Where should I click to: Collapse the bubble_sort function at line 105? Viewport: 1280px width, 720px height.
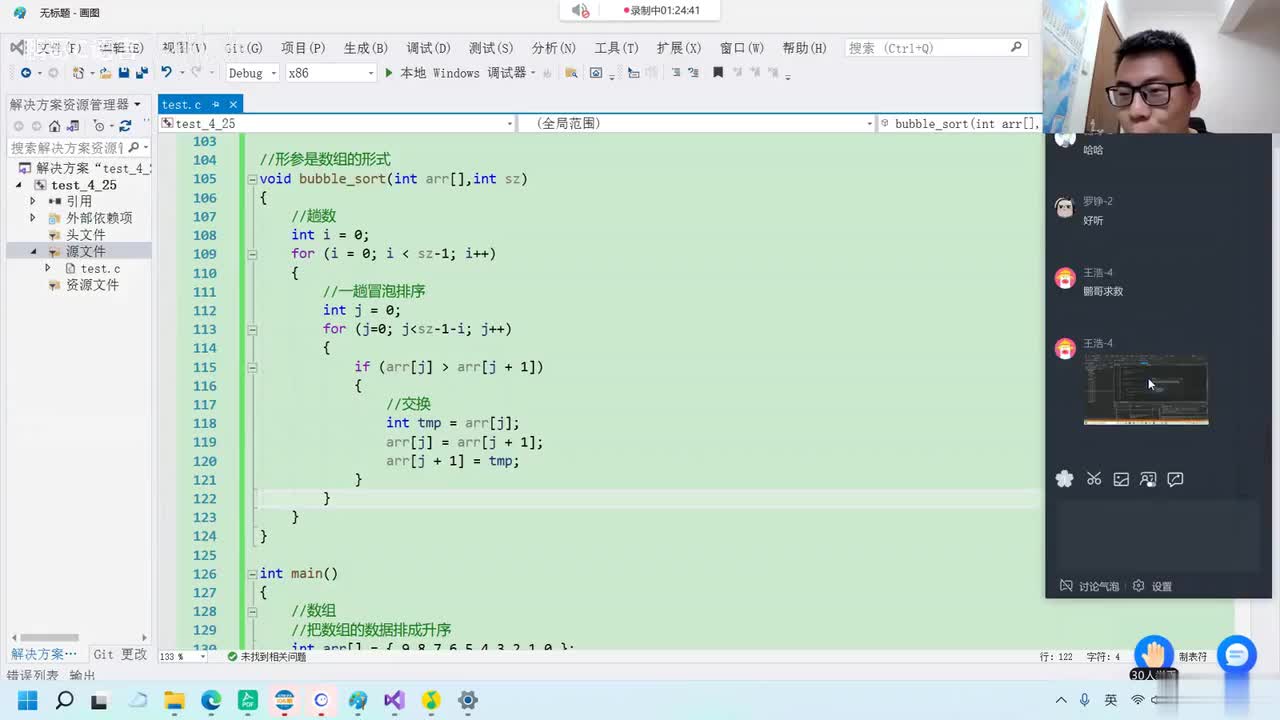click(x=251, y=179)
